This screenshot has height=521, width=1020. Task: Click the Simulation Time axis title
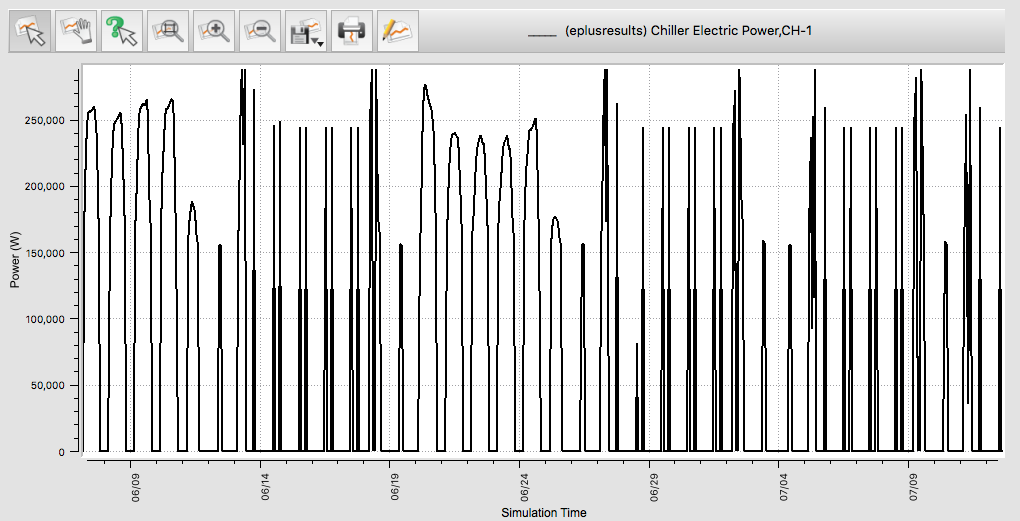coord(543,513)
